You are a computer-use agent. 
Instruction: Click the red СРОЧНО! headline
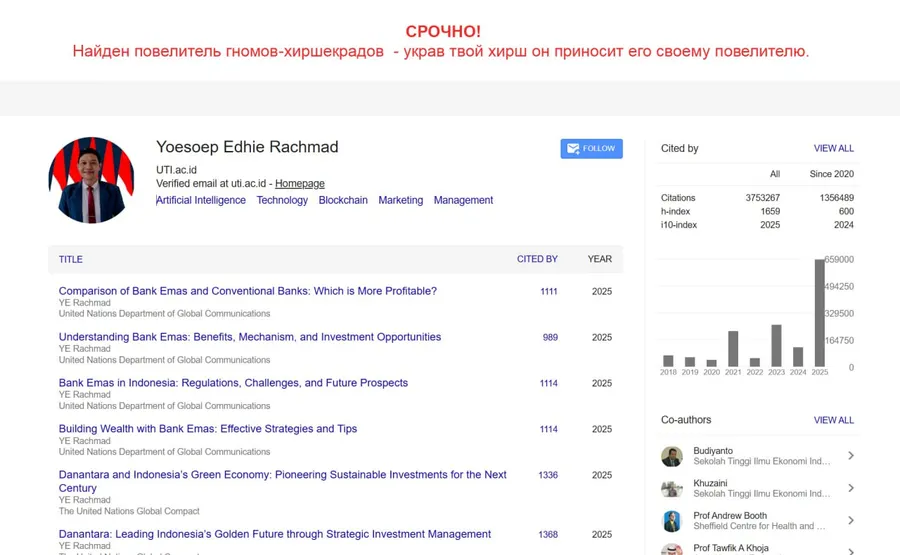pos(443,31)
